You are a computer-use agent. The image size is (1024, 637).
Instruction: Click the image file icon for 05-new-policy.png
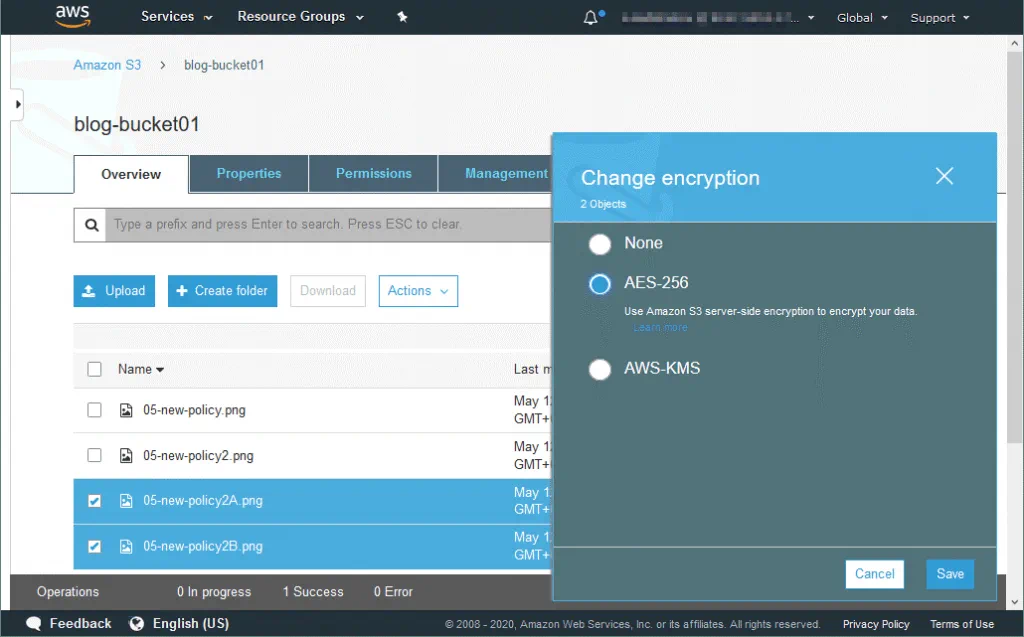tap(127, 410)
